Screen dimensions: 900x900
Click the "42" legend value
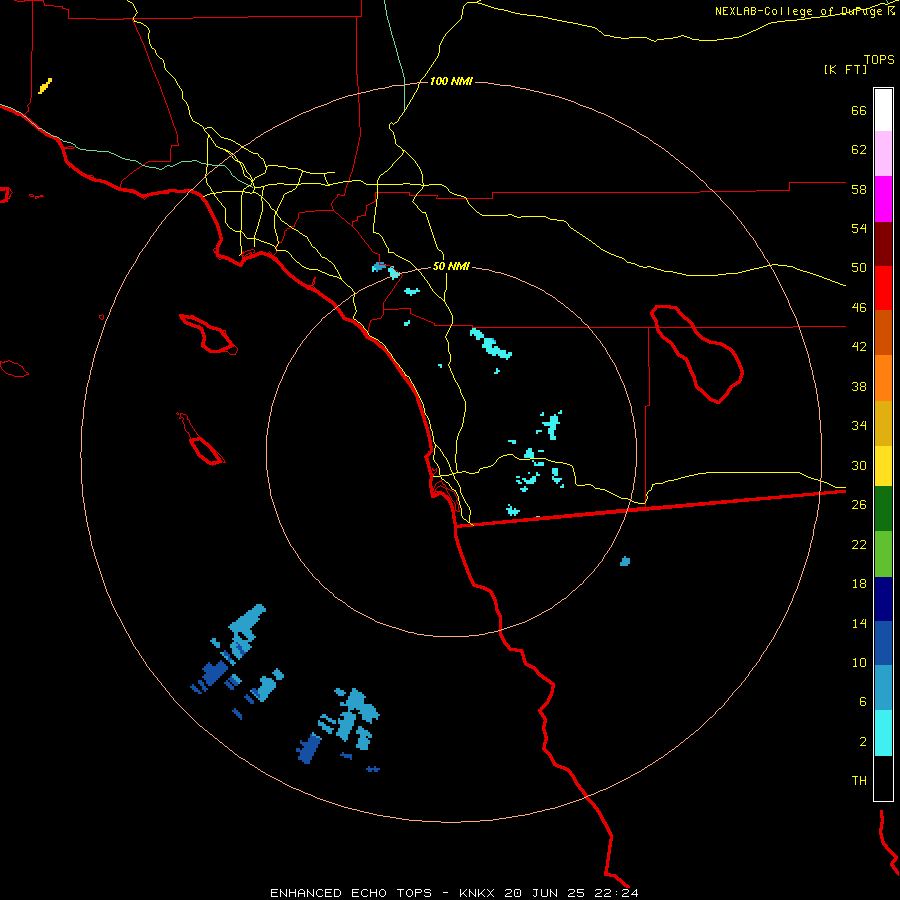pyautogui.click(x=859, y=347)
